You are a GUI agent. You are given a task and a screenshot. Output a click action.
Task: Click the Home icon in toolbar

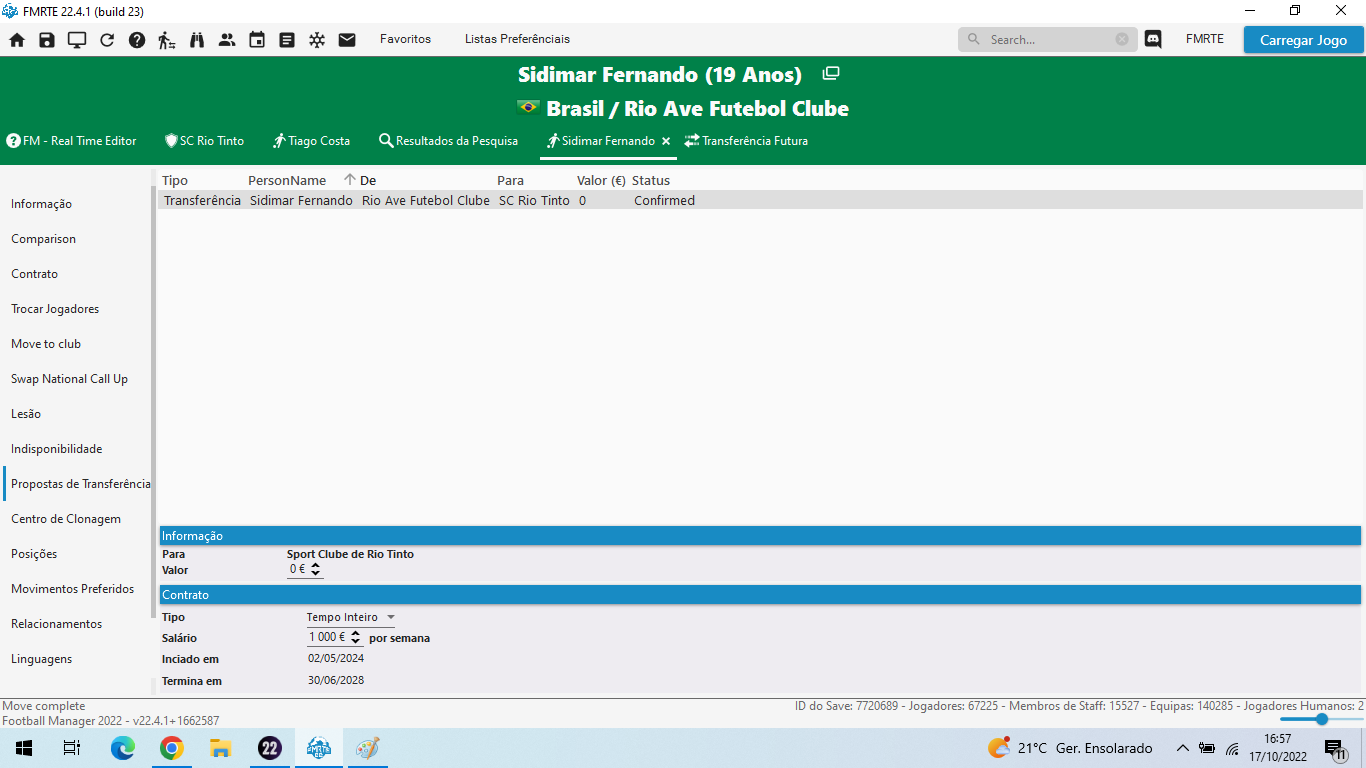coord(17,40)
